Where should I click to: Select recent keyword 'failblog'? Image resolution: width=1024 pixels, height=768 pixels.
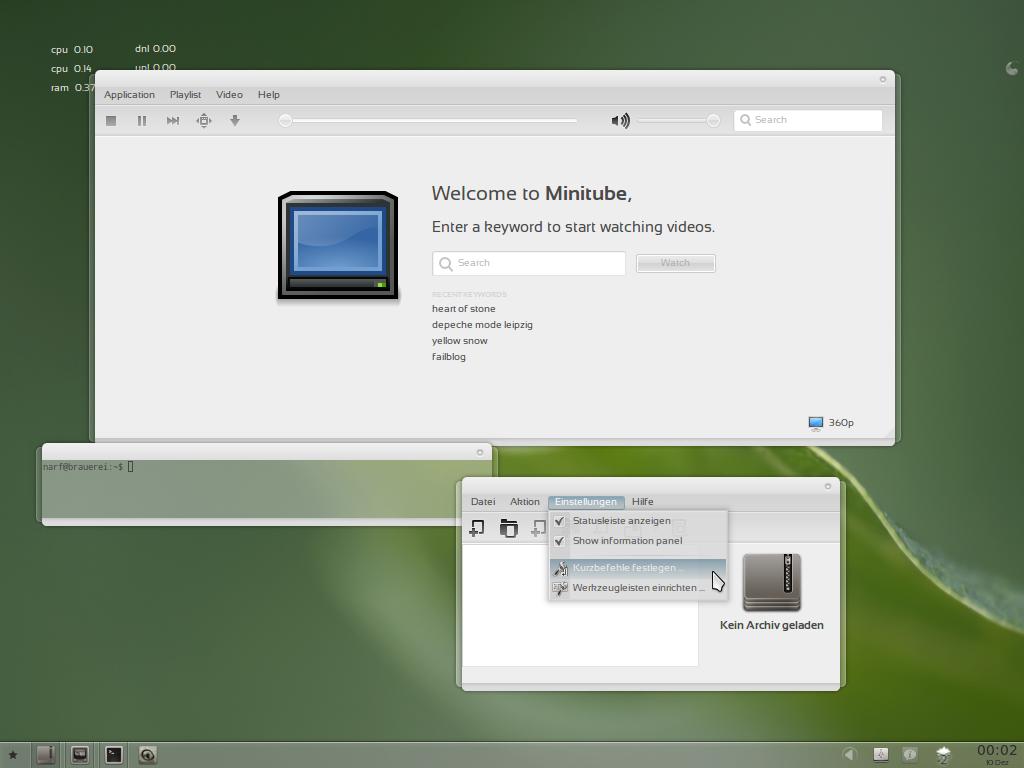(x=449, y=357)
